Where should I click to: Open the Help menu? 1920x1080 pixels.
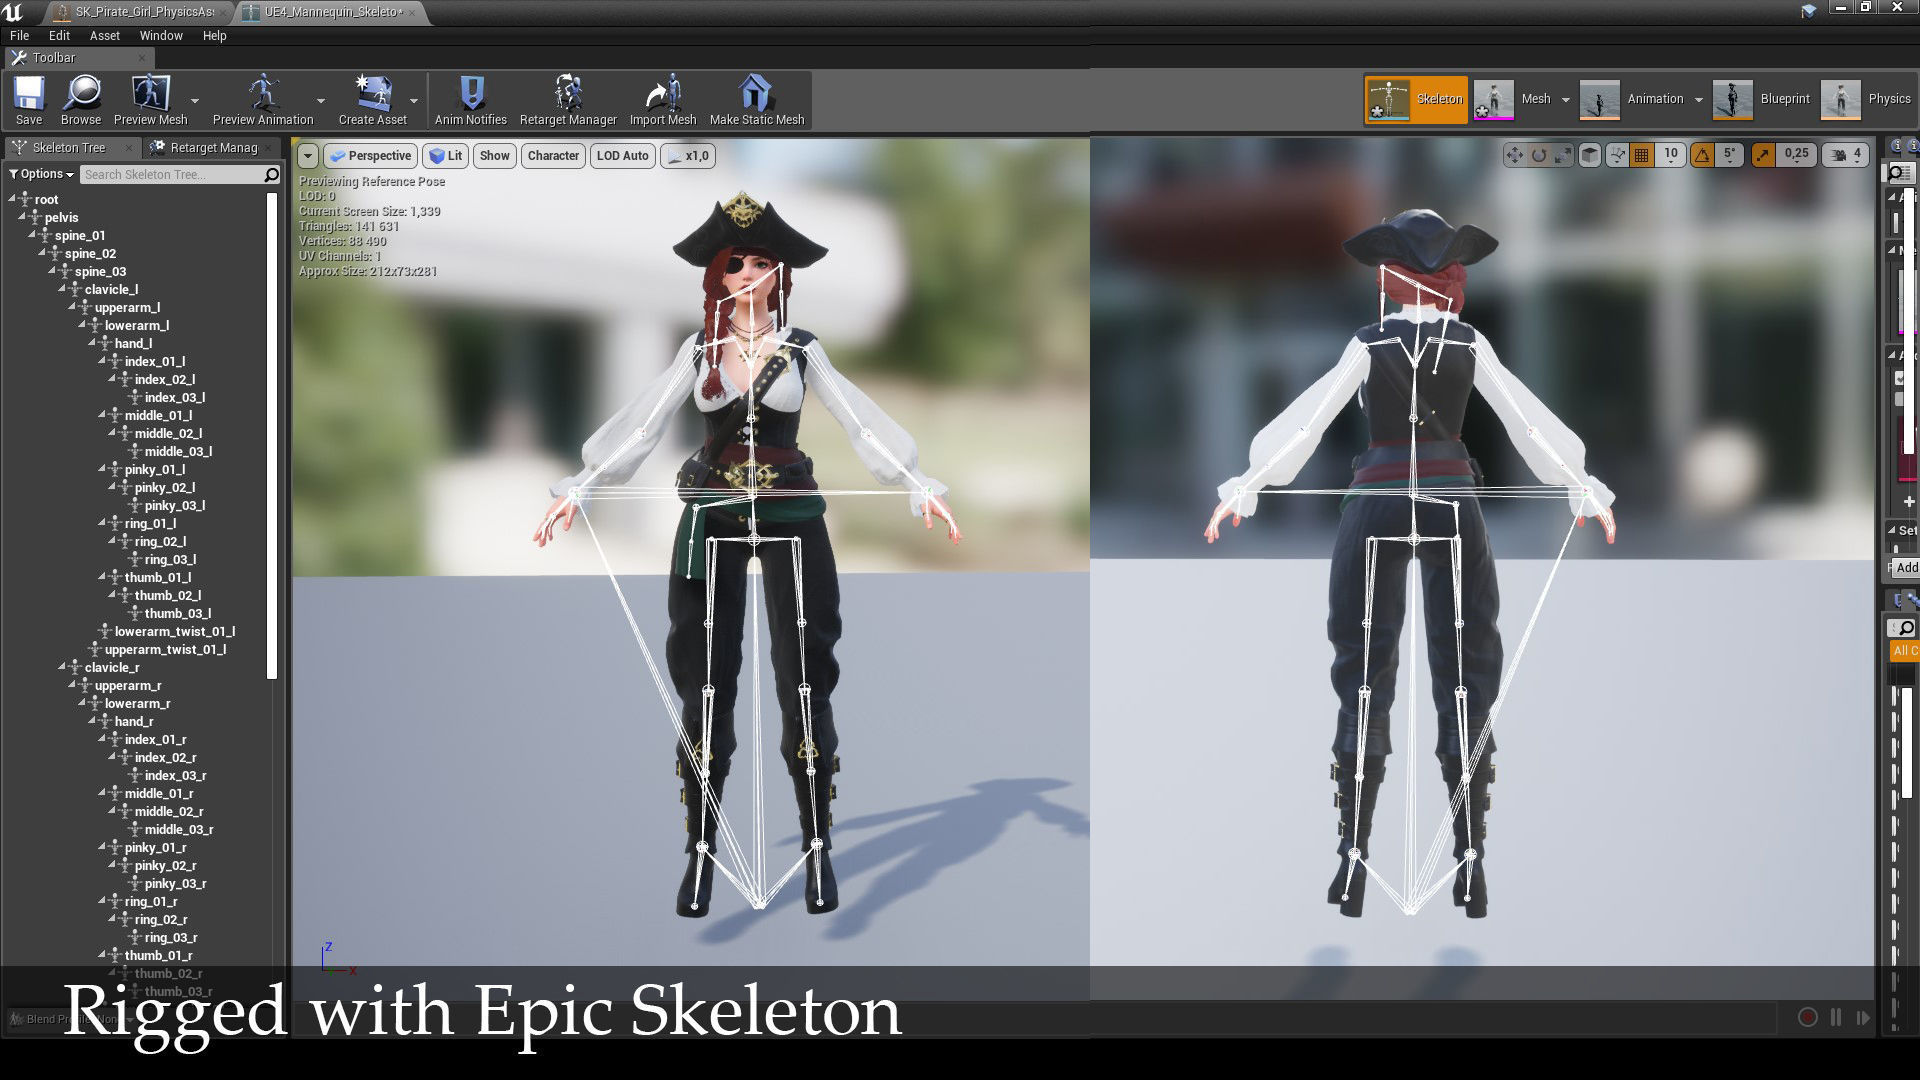pos(215,36)
